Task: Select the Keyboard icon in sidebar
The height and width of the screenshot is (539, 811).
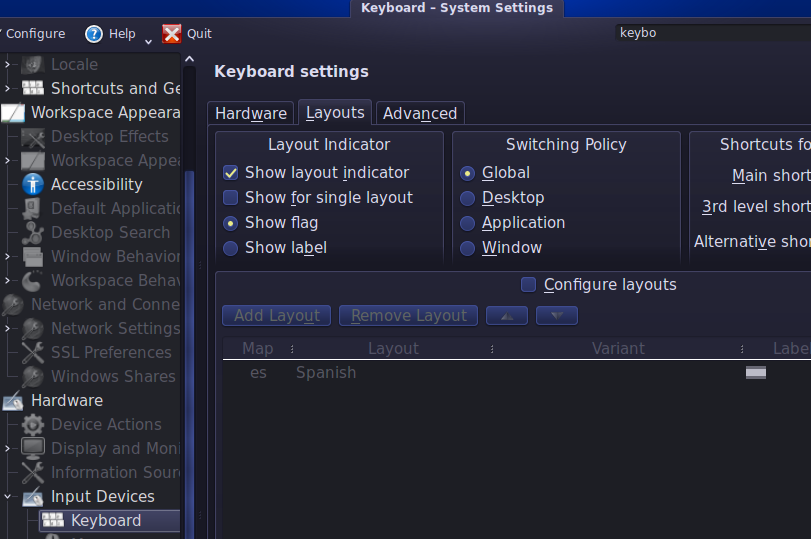Action: pos(53,520)
